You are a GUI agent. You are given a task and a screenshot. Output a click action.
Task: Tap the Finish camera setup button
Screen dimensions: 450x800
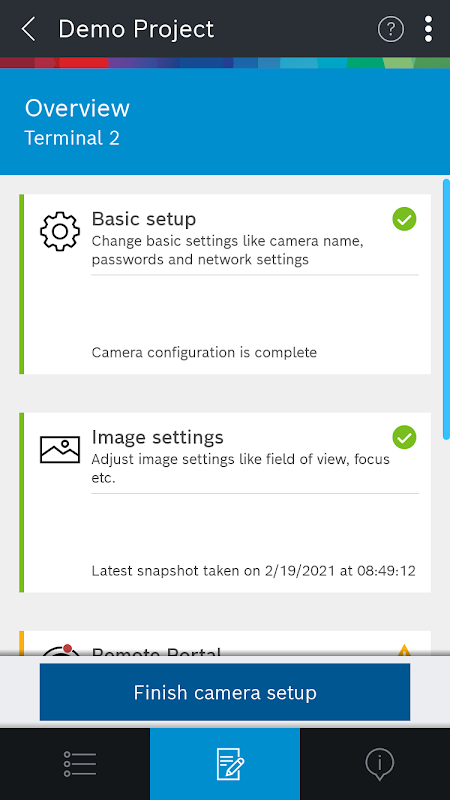[x=225, y=692]
